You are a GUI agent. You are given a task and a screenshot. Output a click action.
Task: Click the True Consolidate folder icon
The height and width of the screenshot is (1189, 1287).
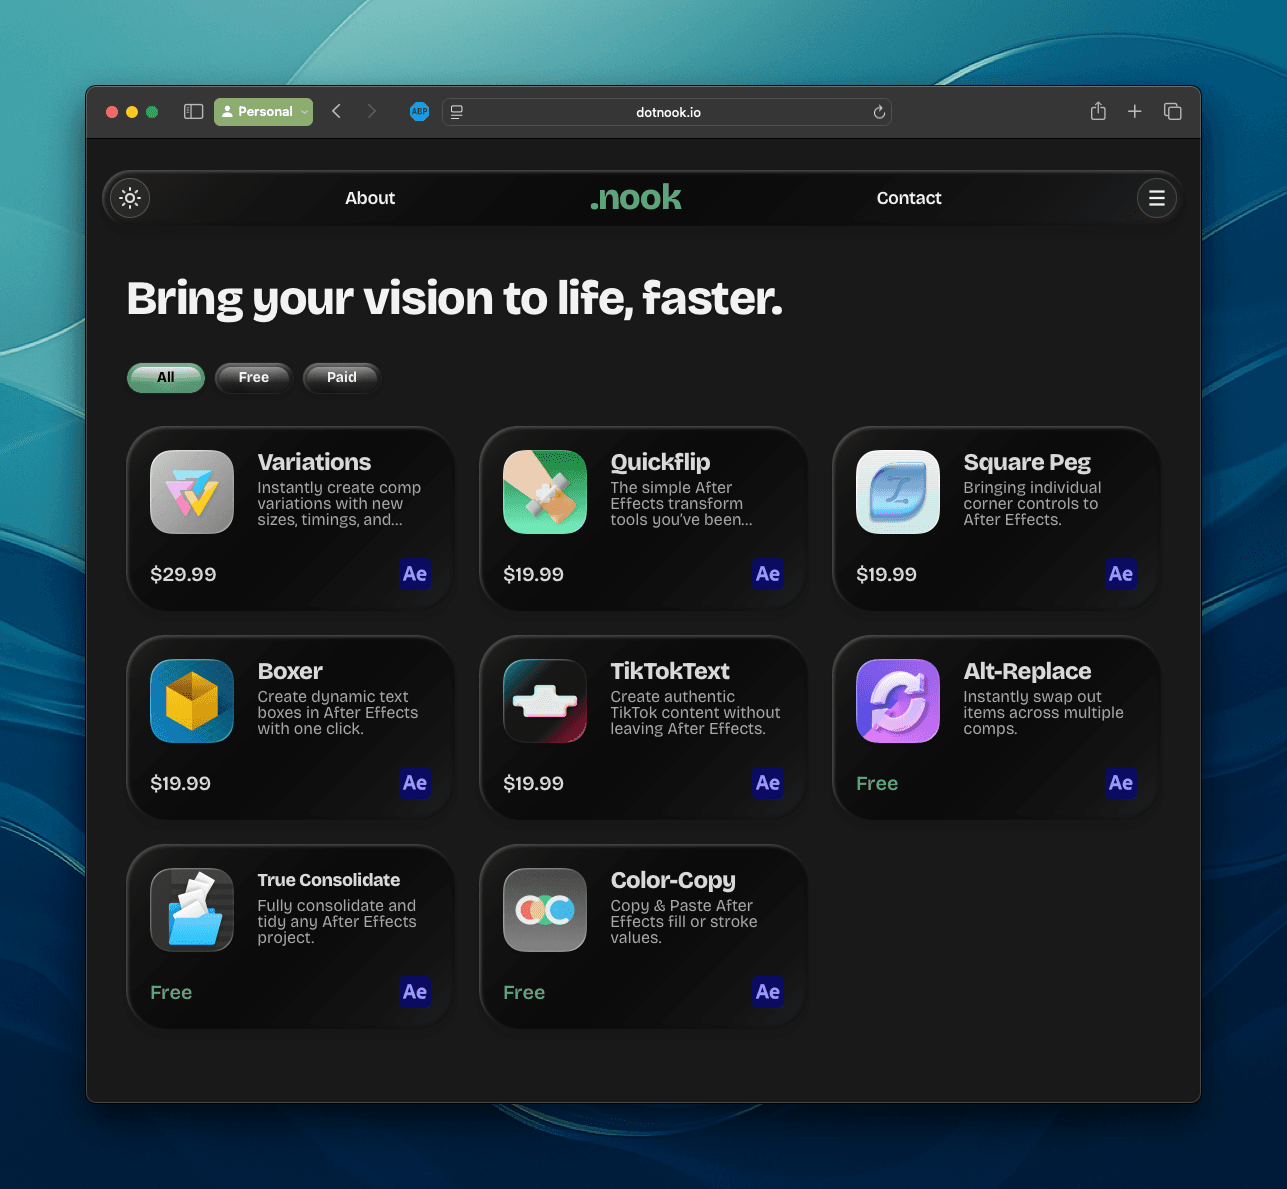coord(192,910)
